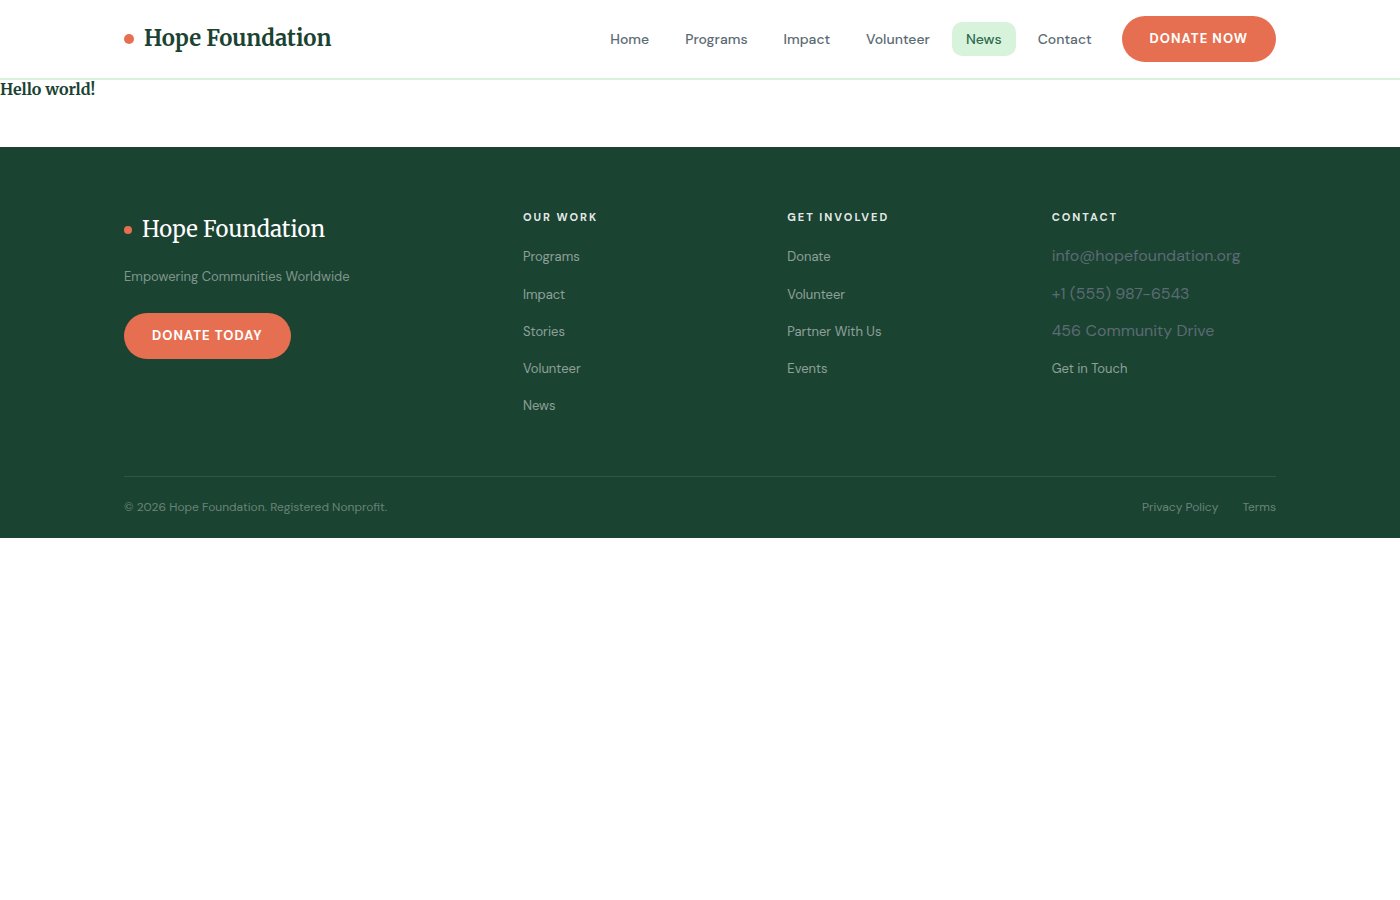Viewport: 1400px width, 900px height.
Task: Select Volunteer in the top navigation
Action: pyautogui.click(x=897, y=39)
